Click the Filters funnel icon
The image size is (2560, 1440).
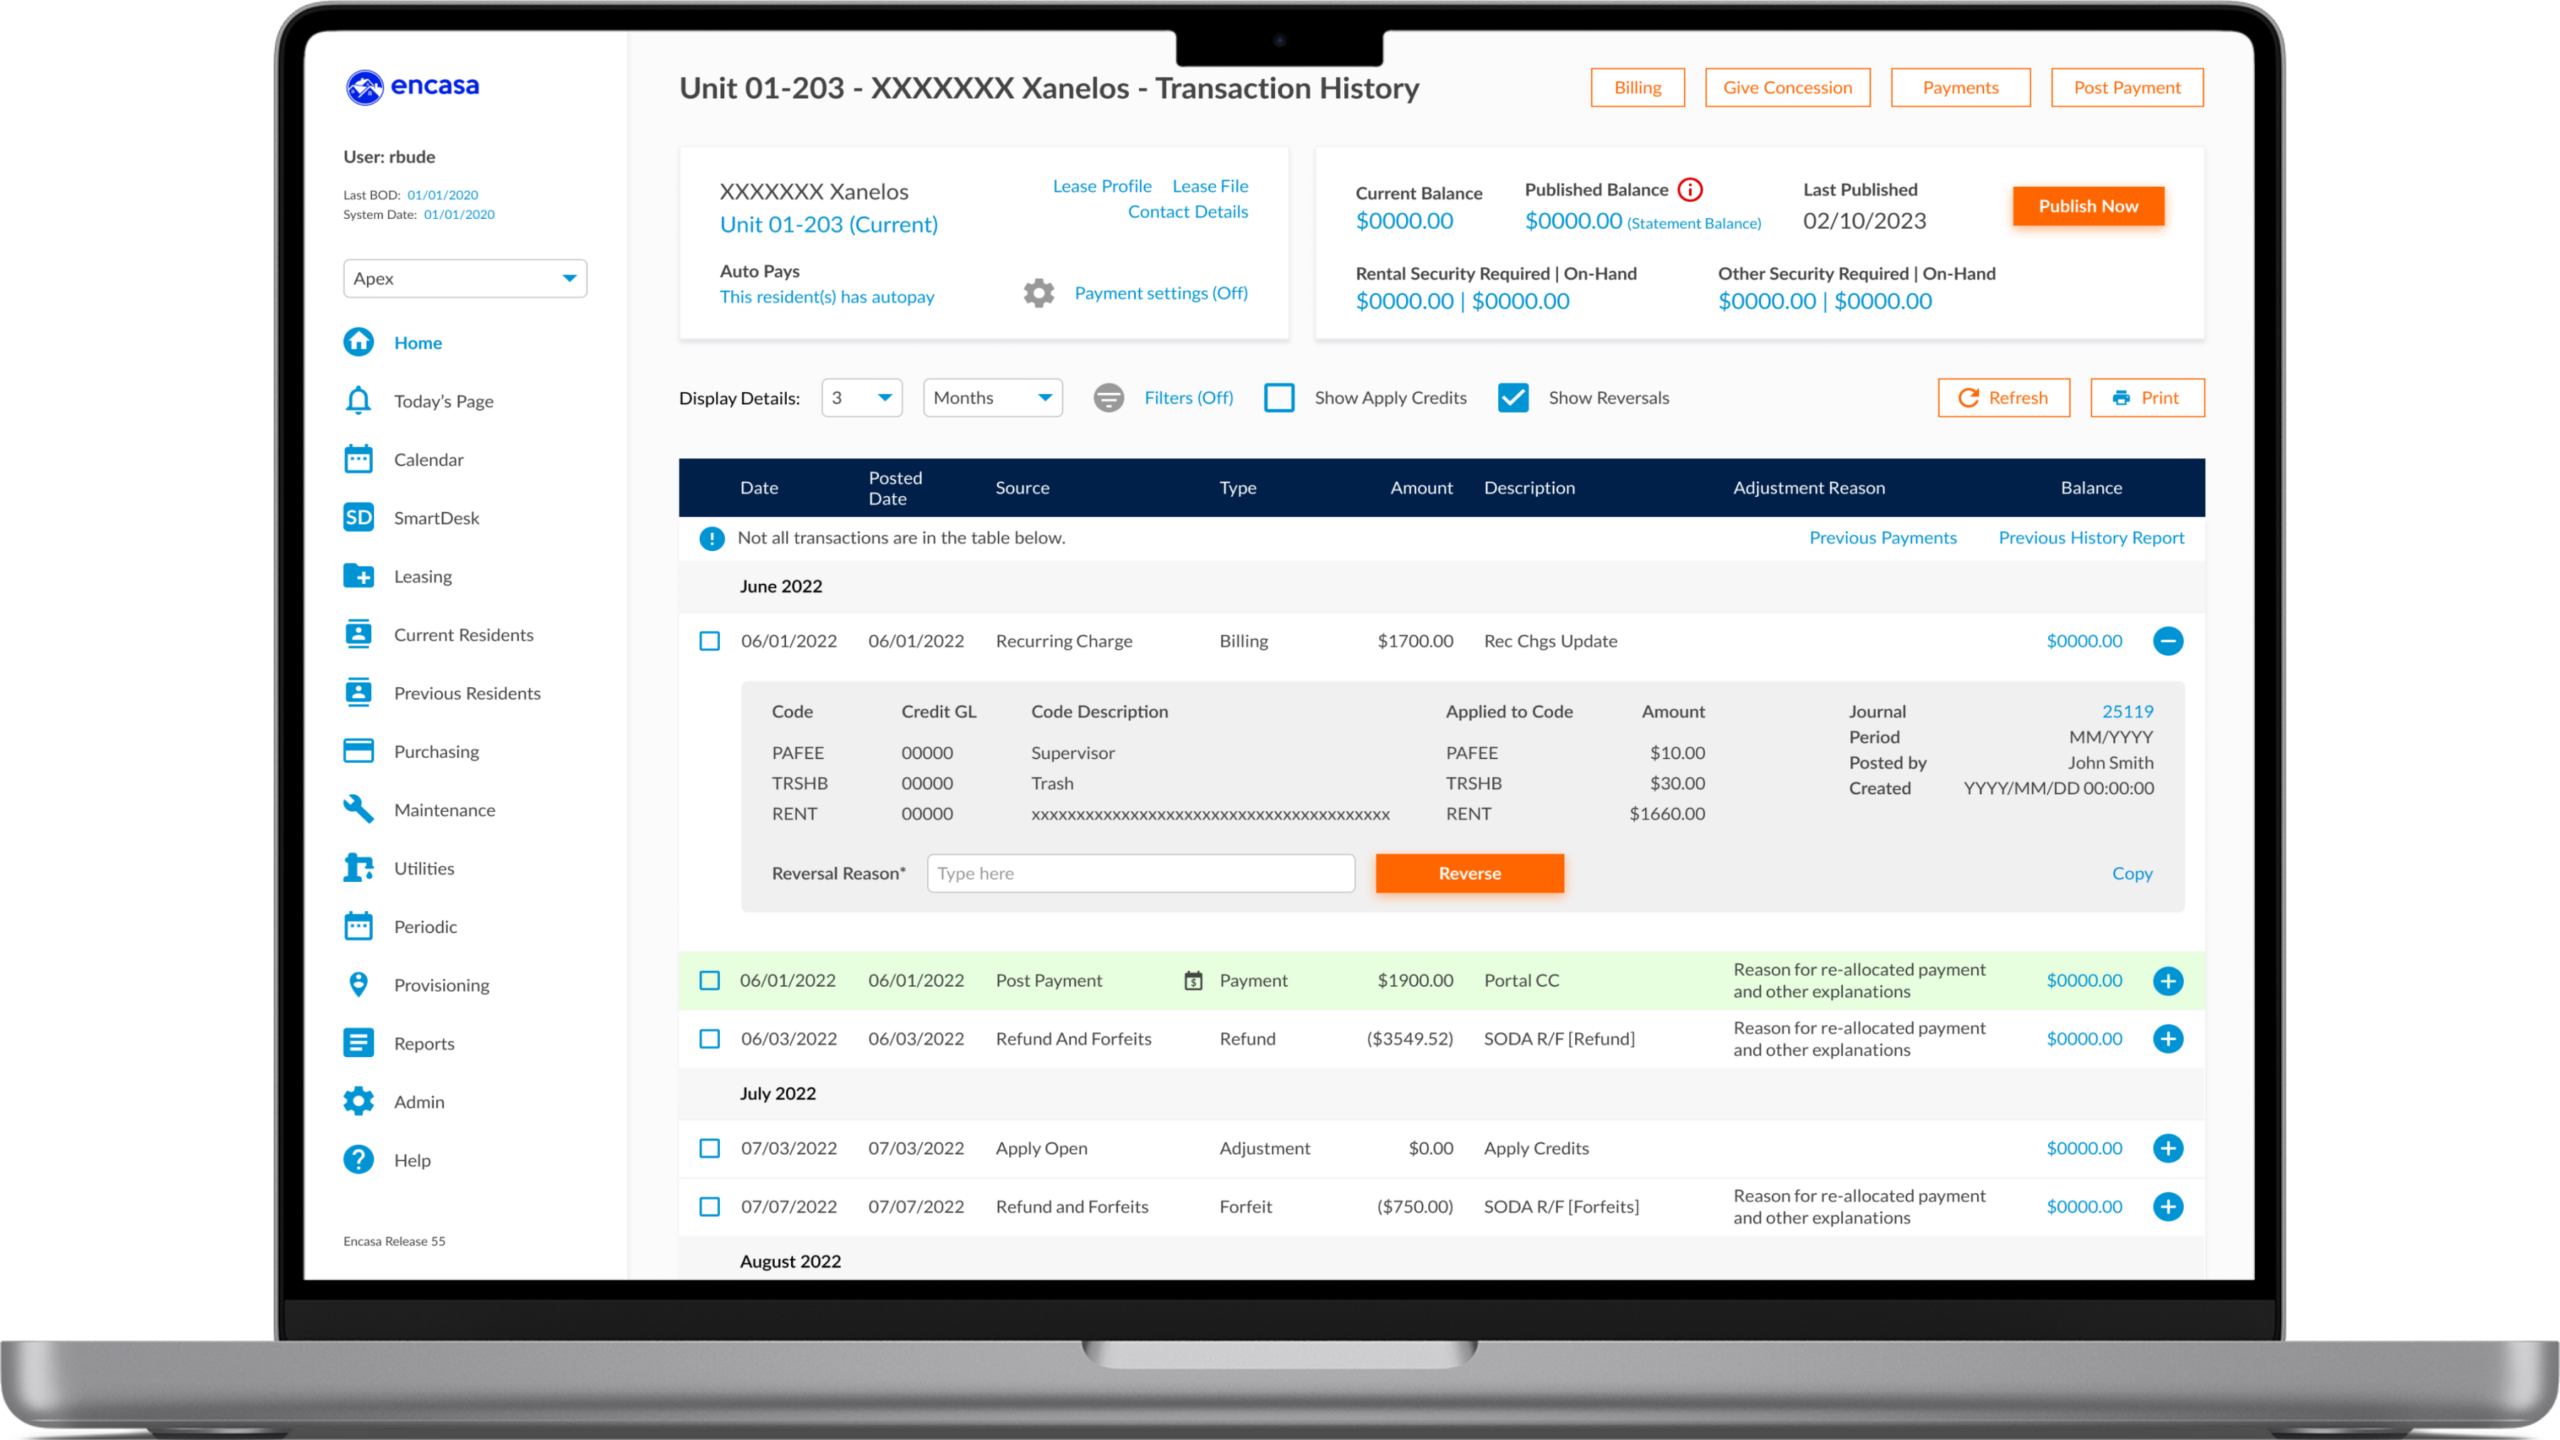click(x=1108, y=398)
